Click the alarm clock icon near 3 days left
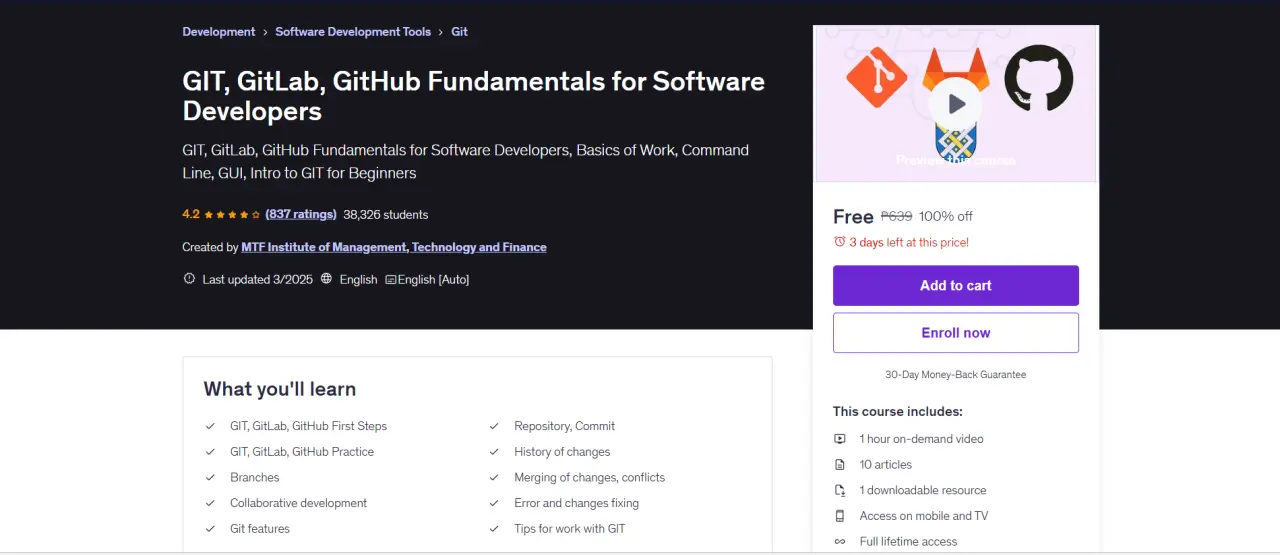 [x=839, y=242]
